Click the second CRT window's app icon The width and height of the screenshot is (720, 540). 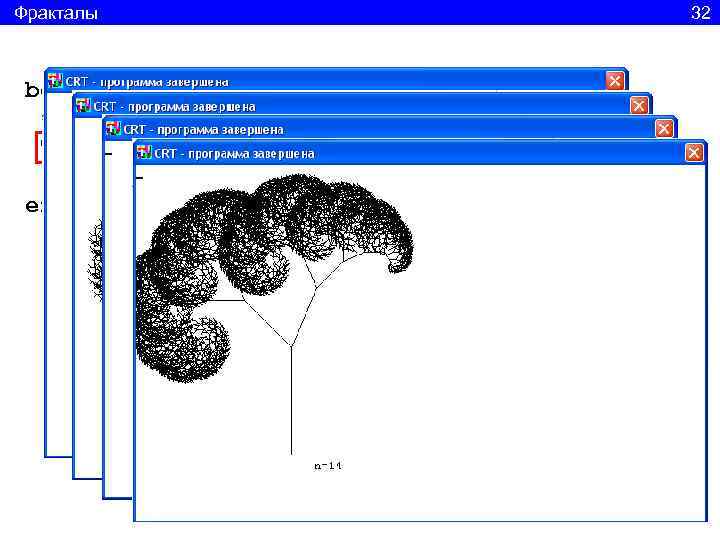(113, 129)
